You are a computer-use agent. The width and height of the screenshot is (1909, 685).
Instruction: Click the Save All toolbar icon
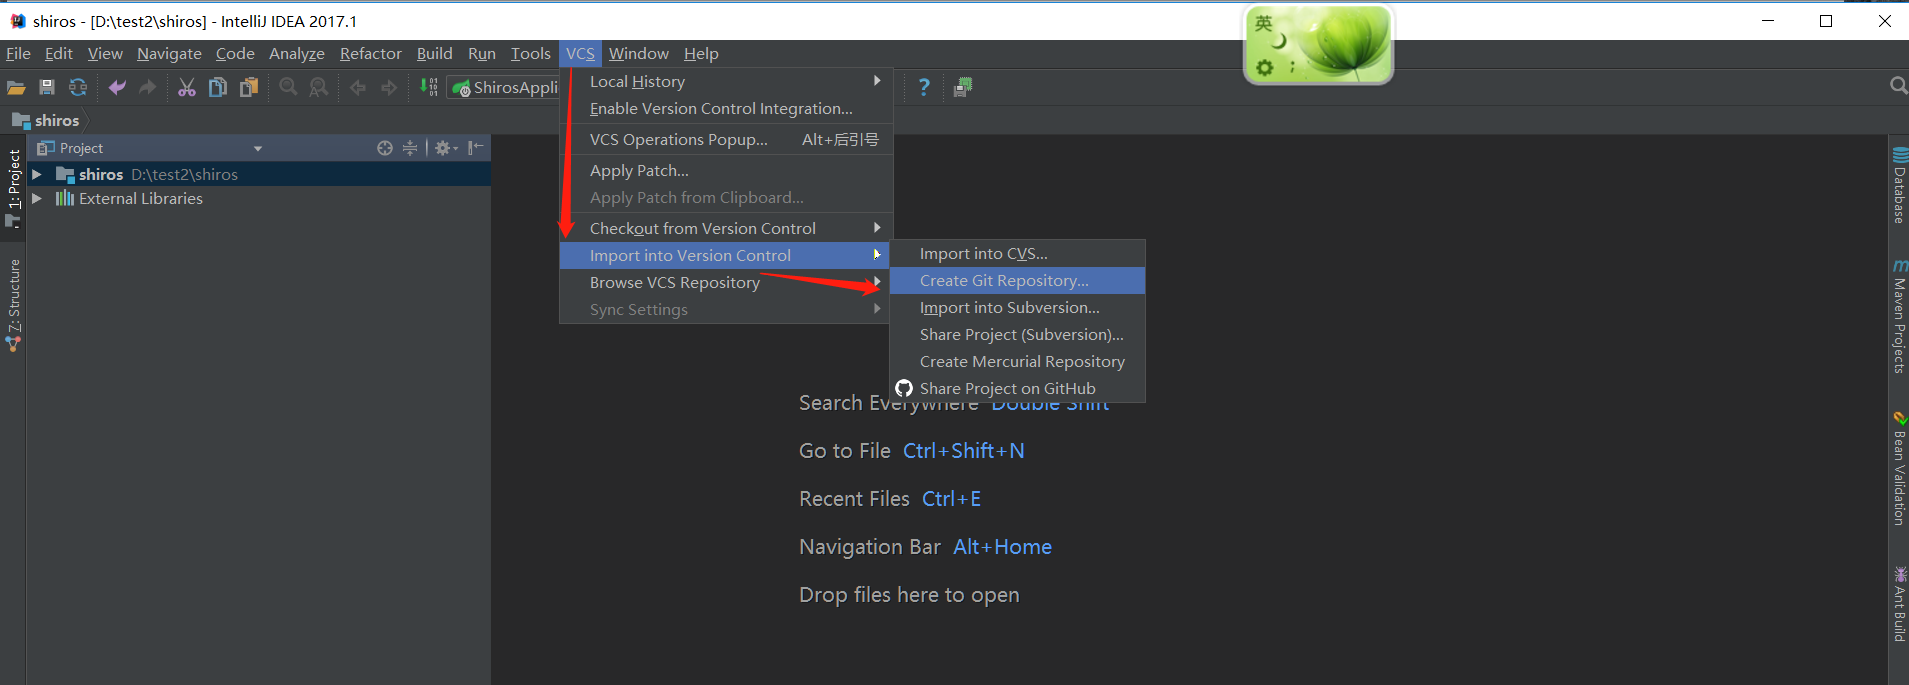click(46, 88)
